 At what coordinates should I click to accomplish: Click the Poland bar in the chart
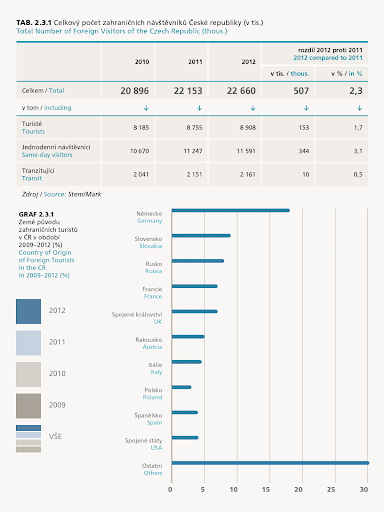pos(181,387)
